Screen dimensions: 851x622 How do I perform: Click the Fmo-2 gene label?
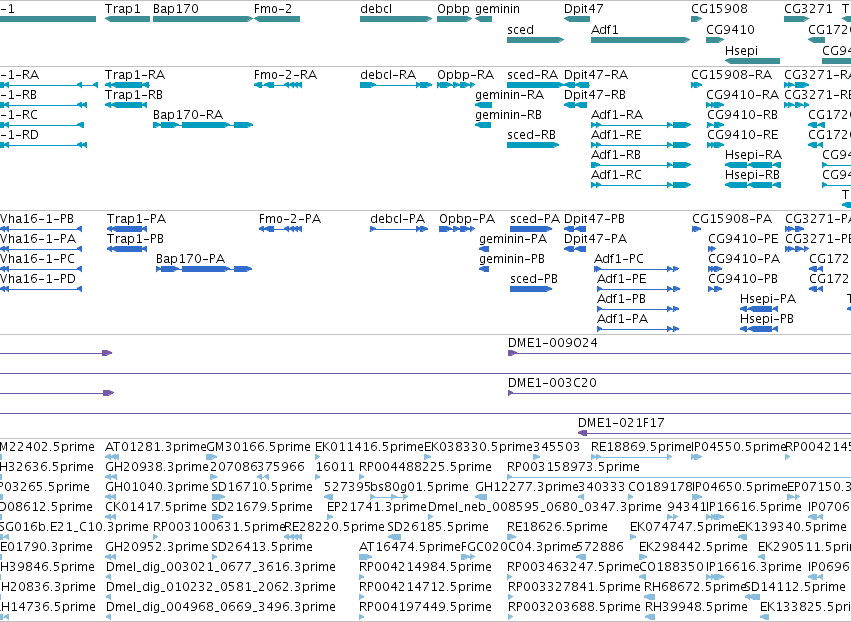tap(273, 9)
